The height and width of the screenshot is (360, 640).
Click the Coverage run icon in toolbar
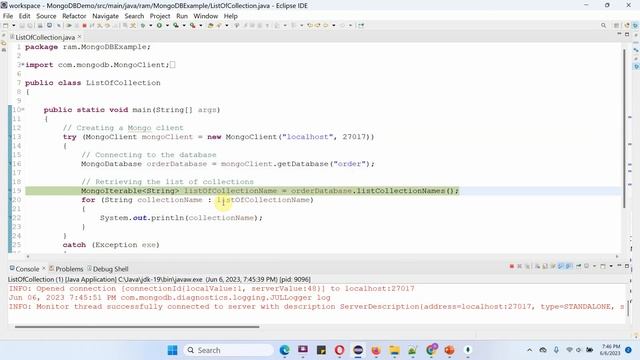coord(176,25)
